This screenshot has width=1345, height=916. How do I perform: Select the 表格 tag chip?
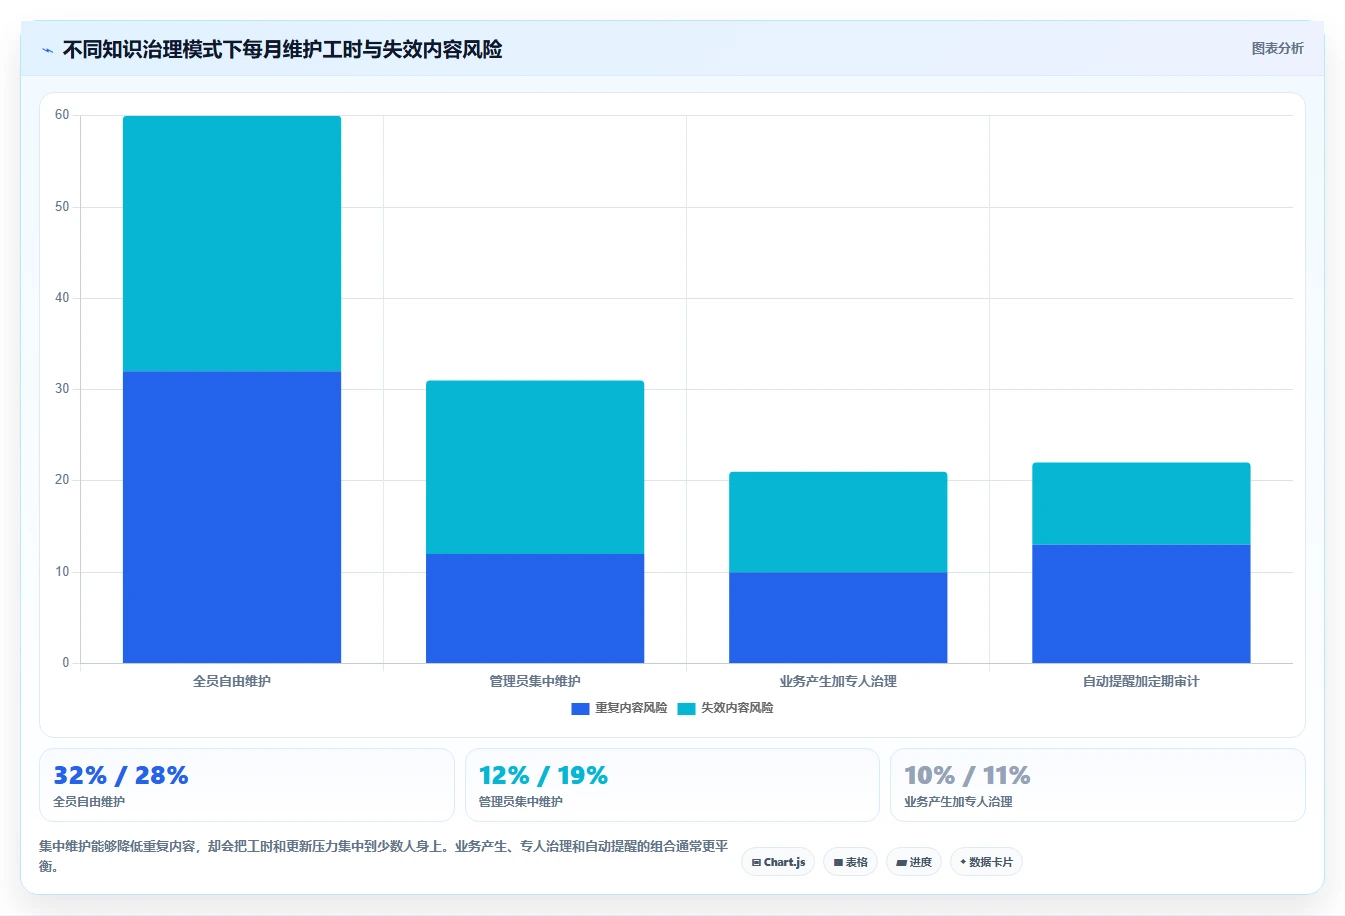(x=850, y=862)
